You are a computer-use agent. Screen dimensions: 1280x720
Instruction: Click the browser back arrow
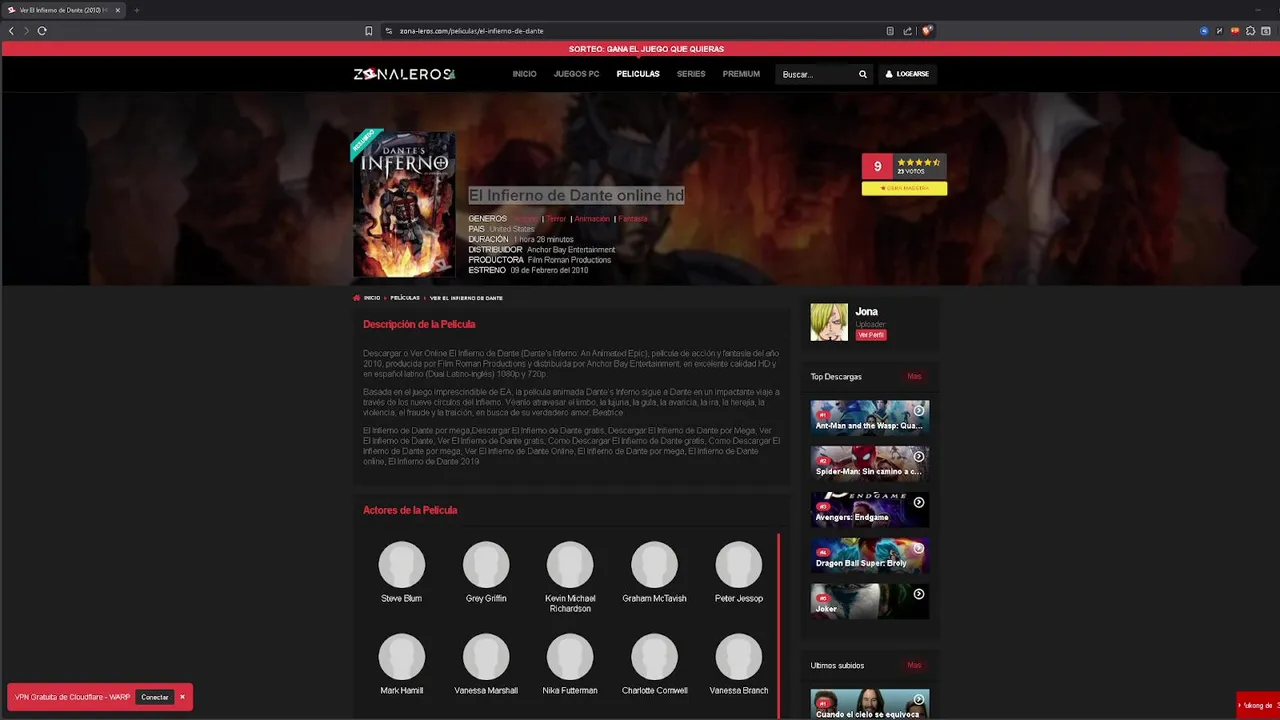[x=11, y=31]
